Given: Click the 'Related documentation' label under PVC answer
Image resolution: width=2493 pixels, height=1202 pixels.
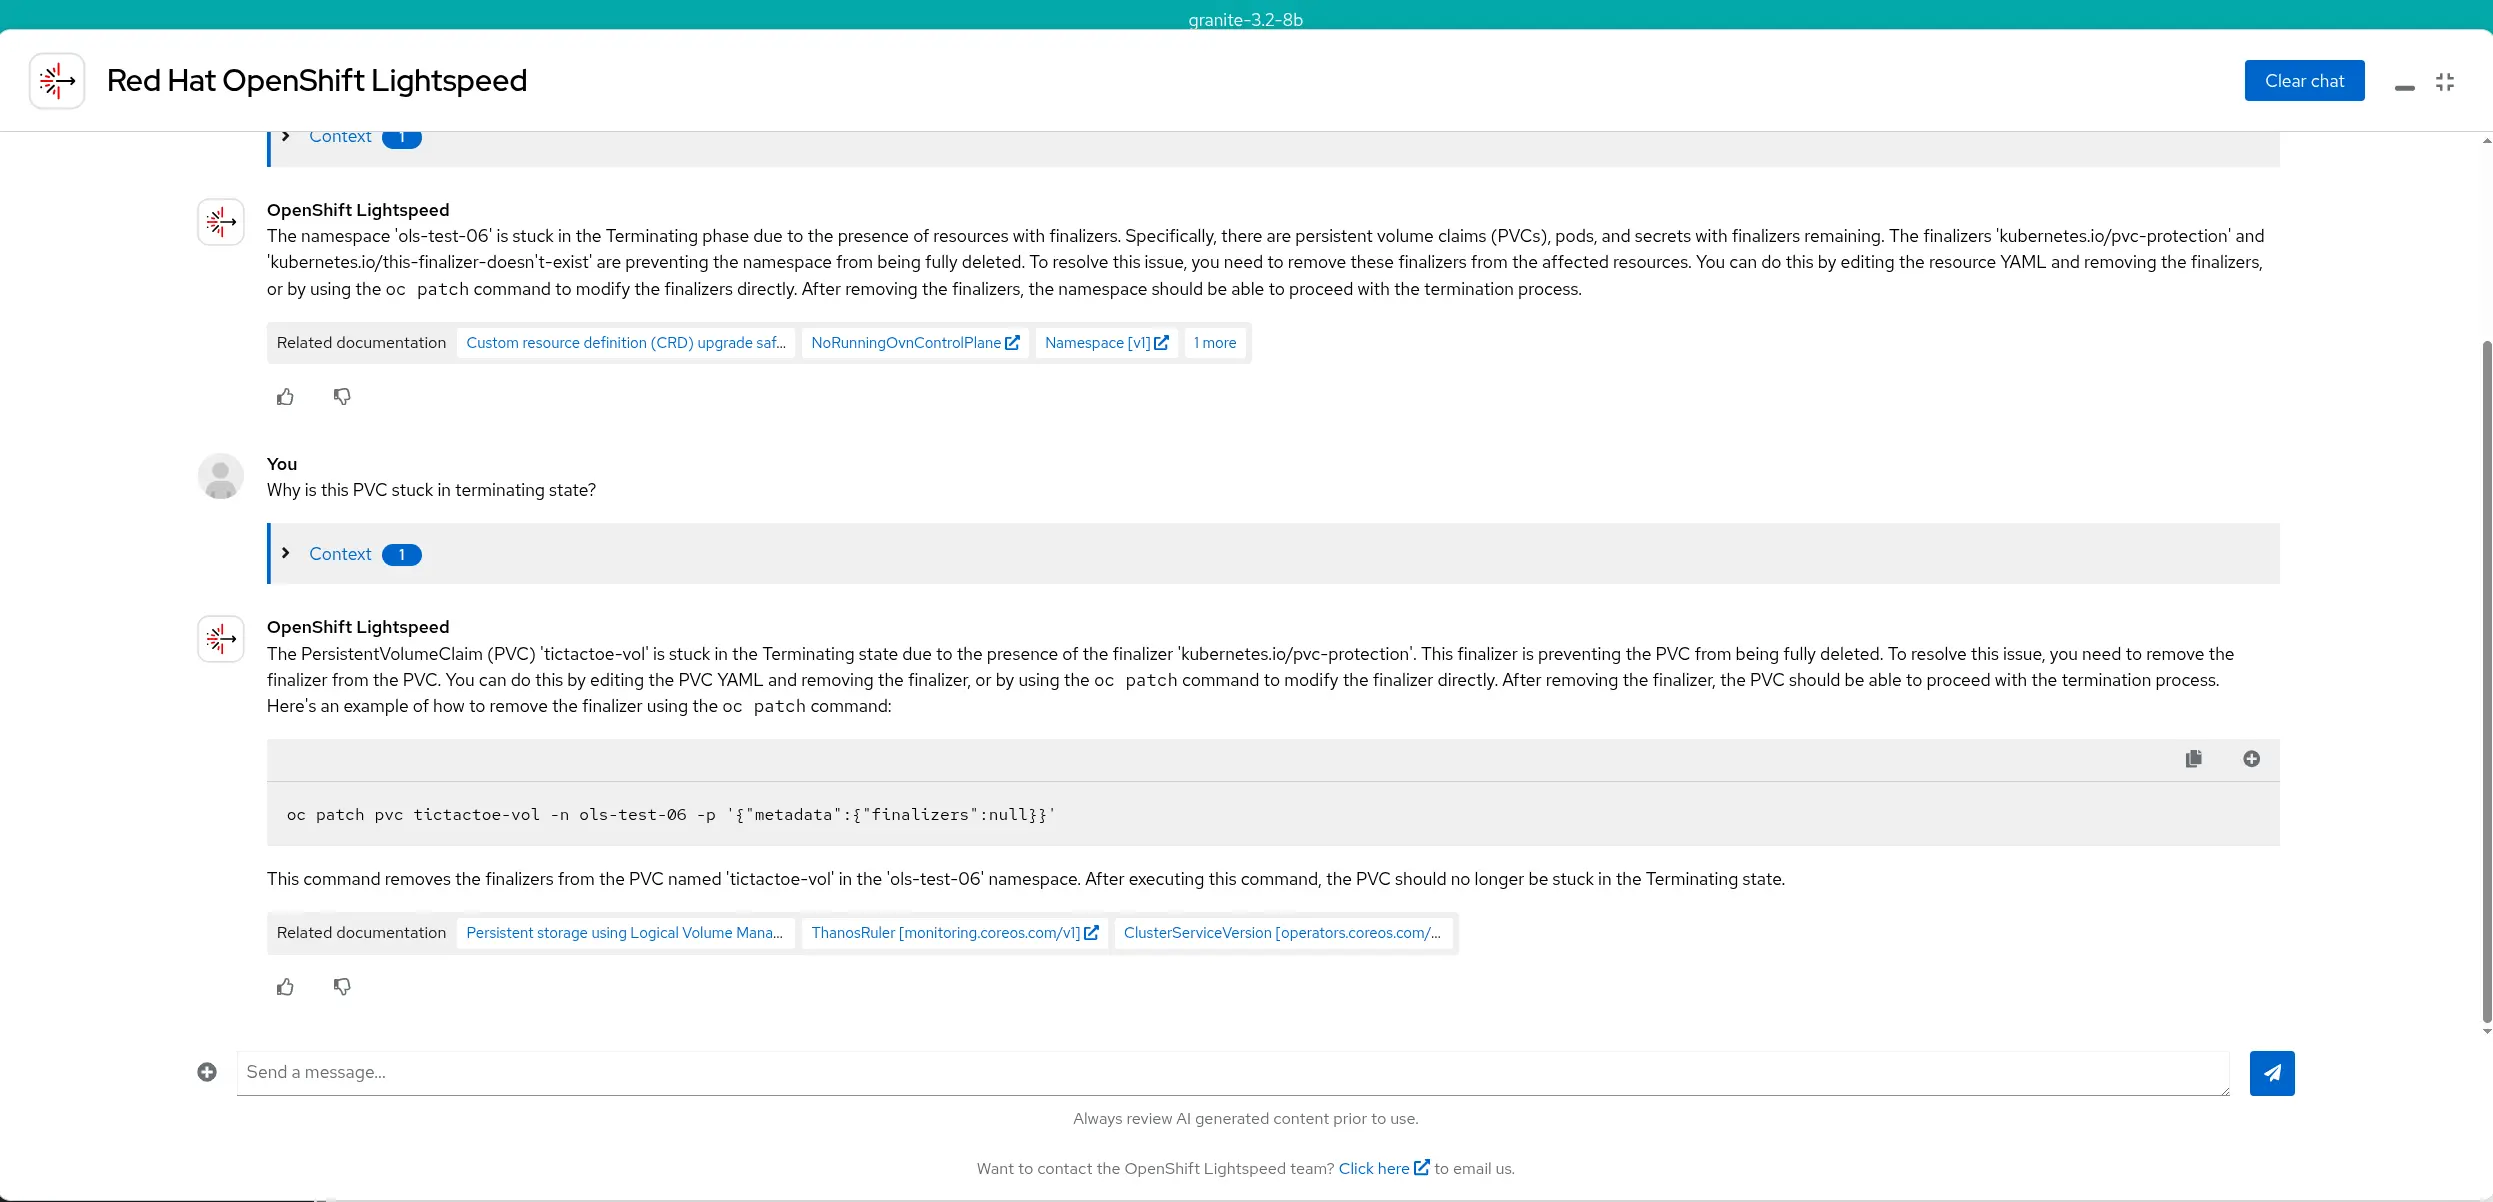Looking at the screenshot, I should coord(361,933).
